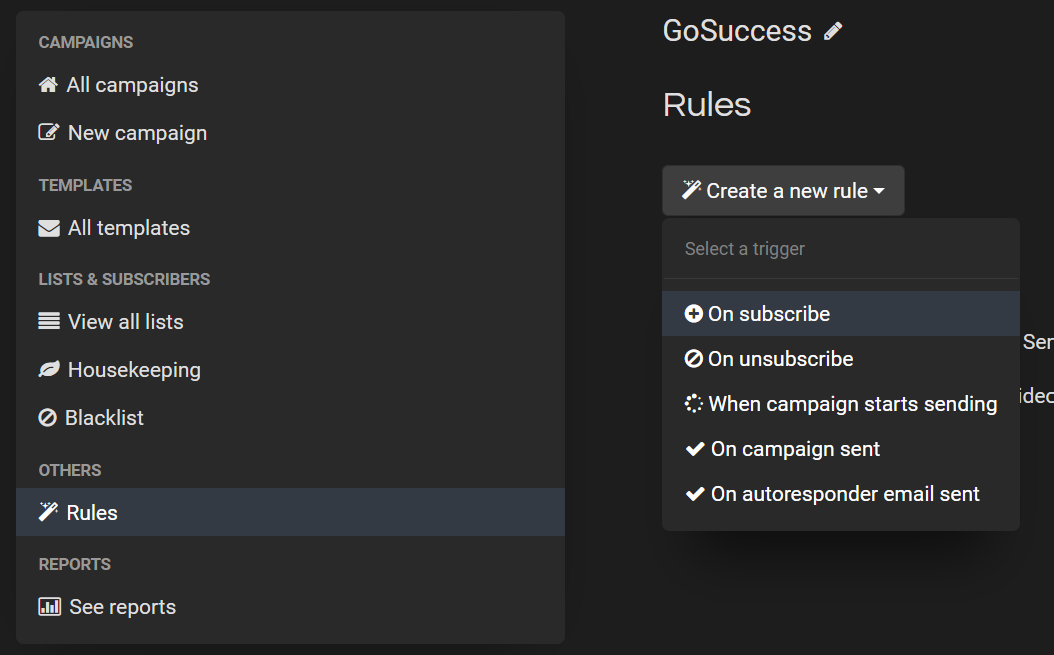Click the pencil icon next to GoSuccess
The width and height of the screenshot is (1054, 655).
[833, 31]
